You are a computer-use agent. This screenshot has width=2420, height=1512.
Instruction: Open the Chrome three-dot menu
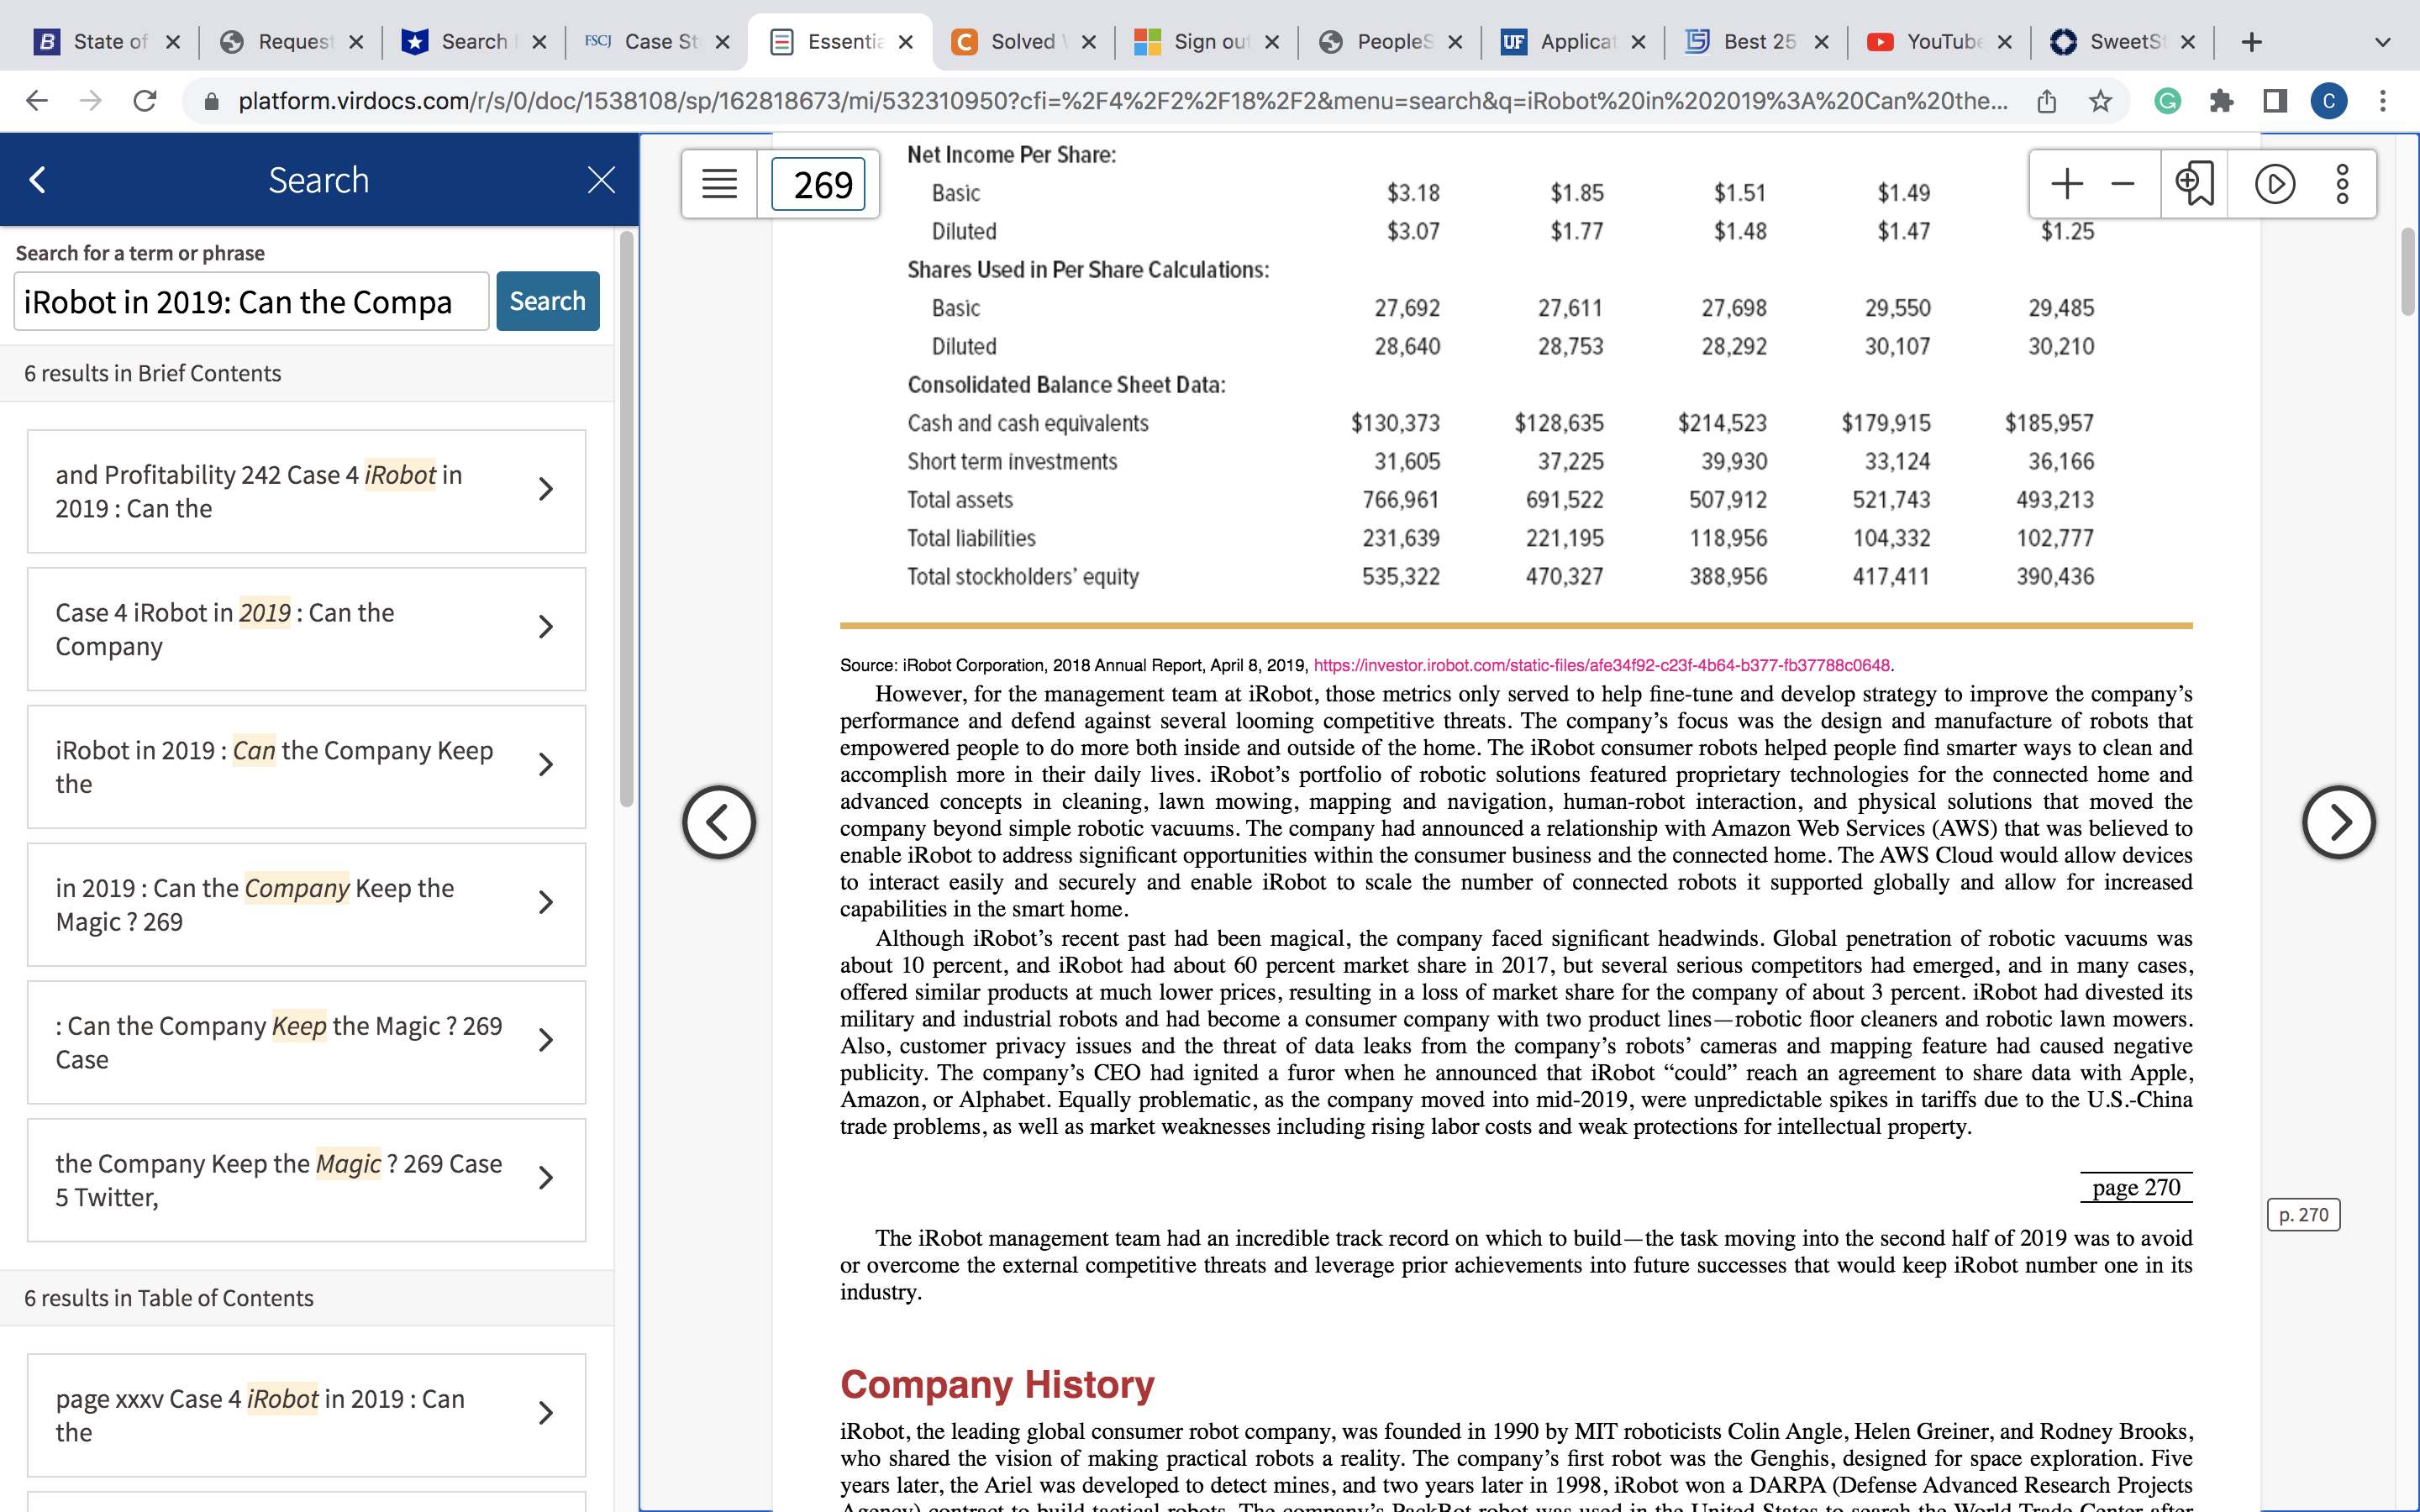click(x=2383, y=101)
